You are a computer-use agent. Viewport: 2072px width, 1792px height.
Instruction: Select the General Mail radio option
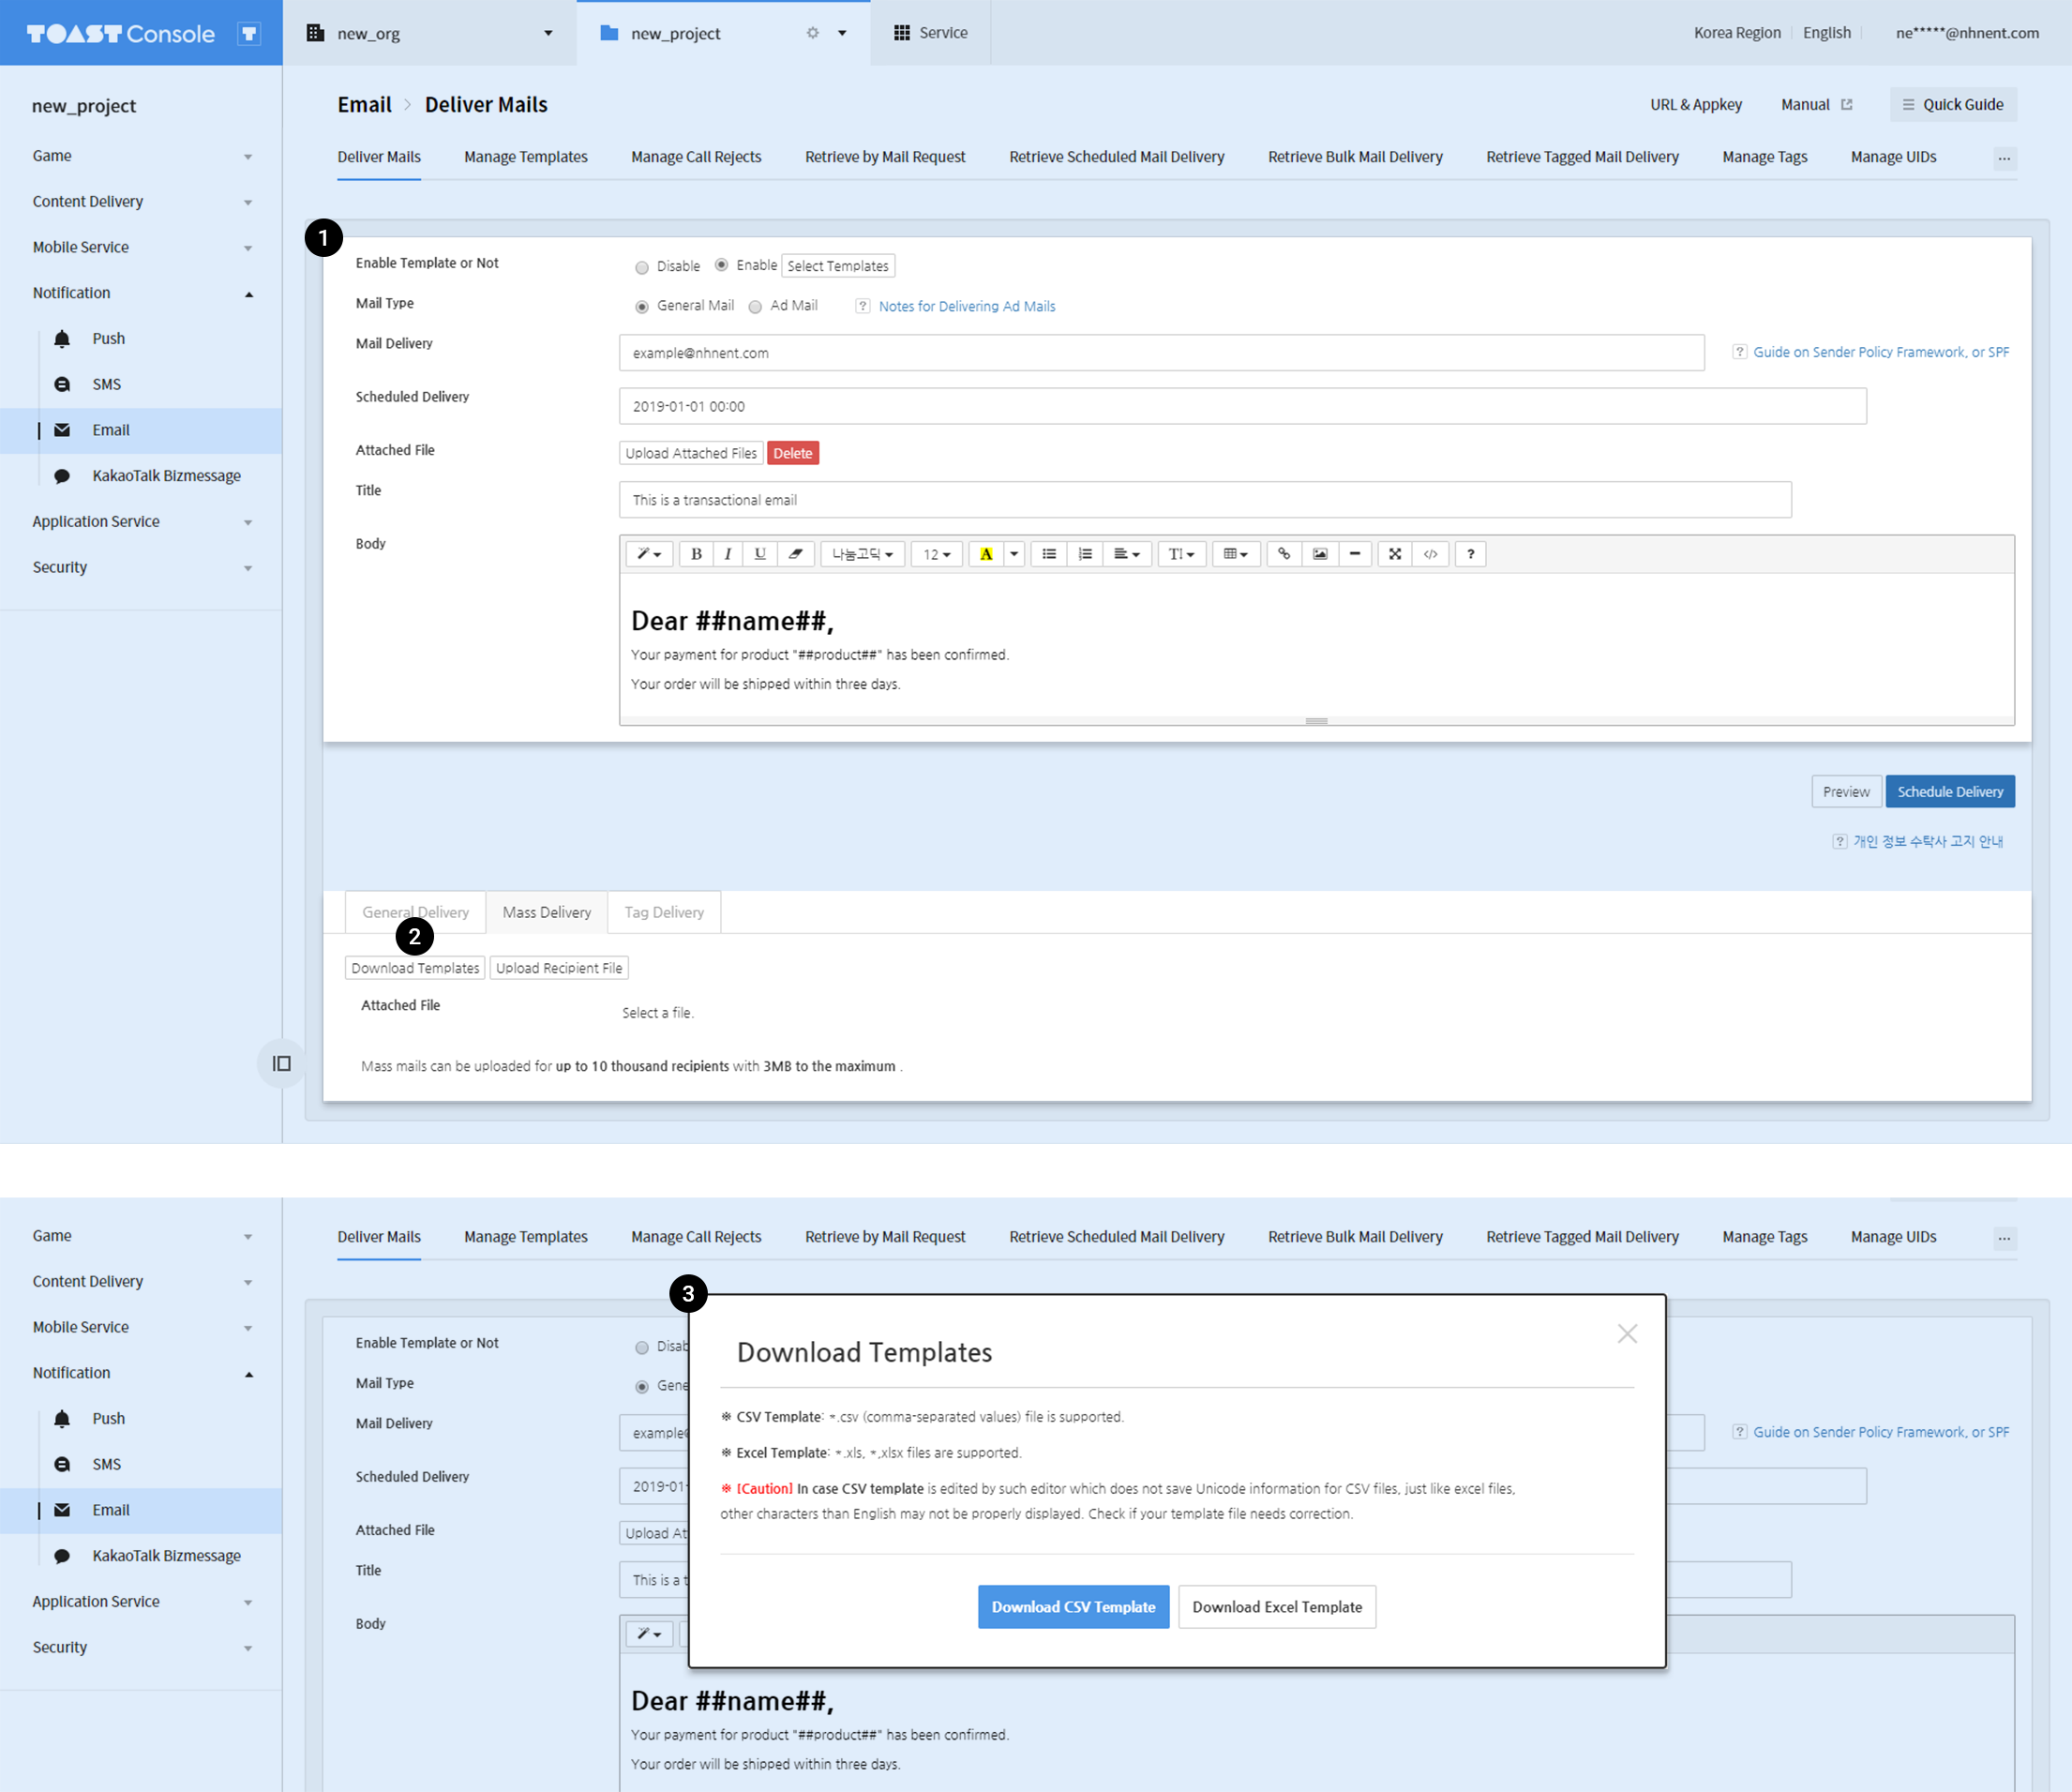click(x=642, y=307)
